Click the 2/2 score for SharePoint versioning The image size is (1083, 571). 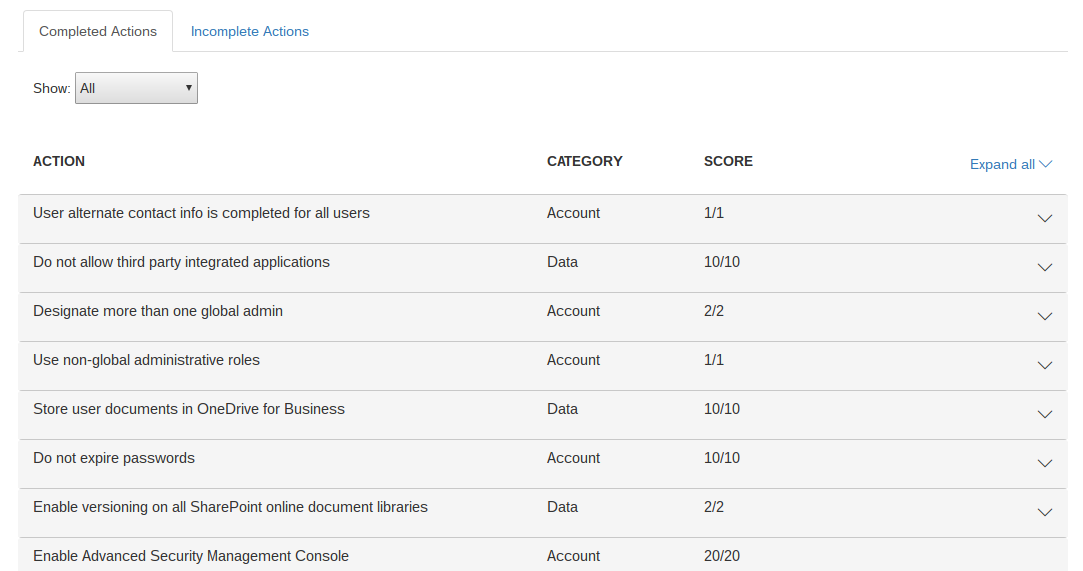click(x=713, y=507)
